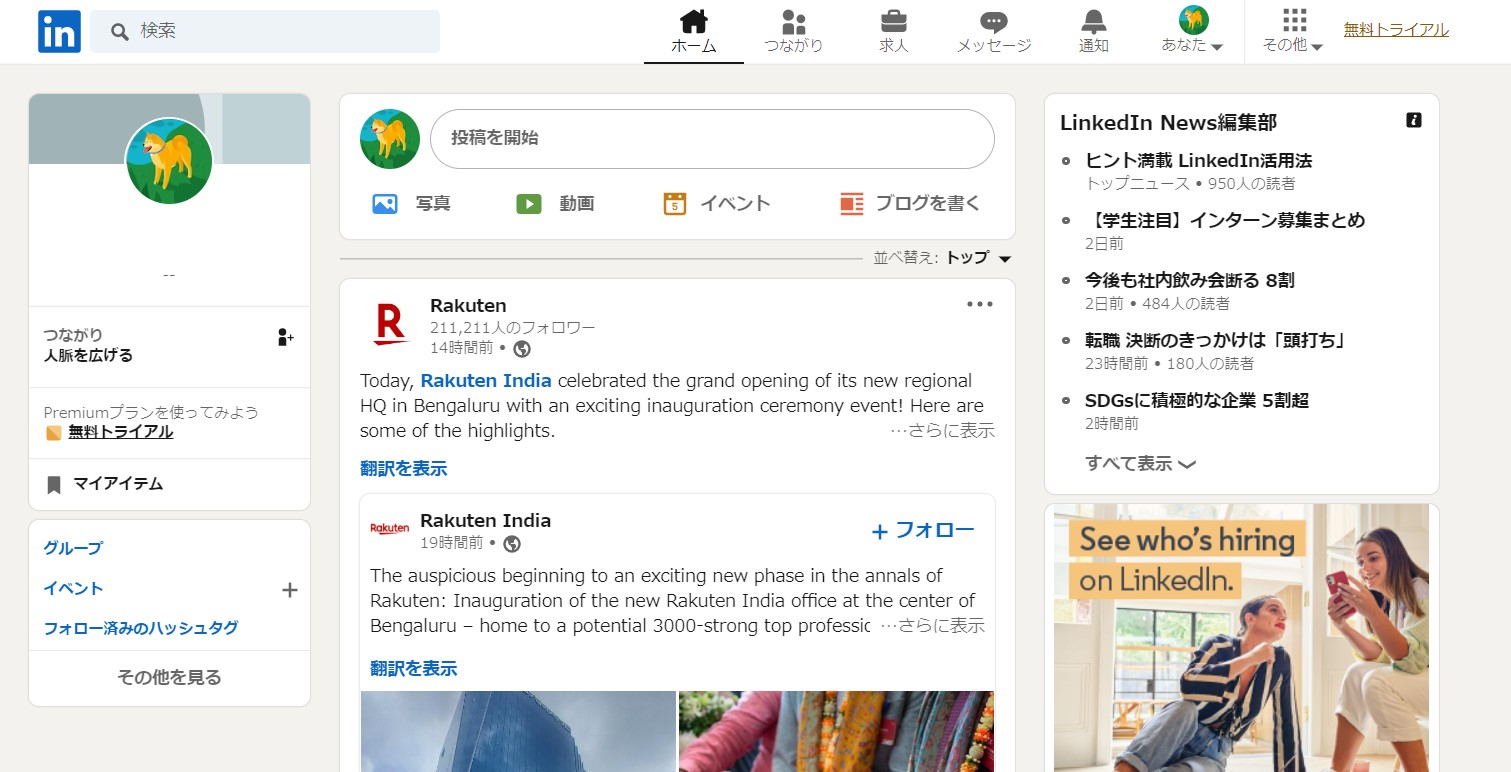The width and height of the screenshot is (1511, 772).
Task: Click 翻訳を表示 under Rakuten post
Action: click(x=403, y=468)
